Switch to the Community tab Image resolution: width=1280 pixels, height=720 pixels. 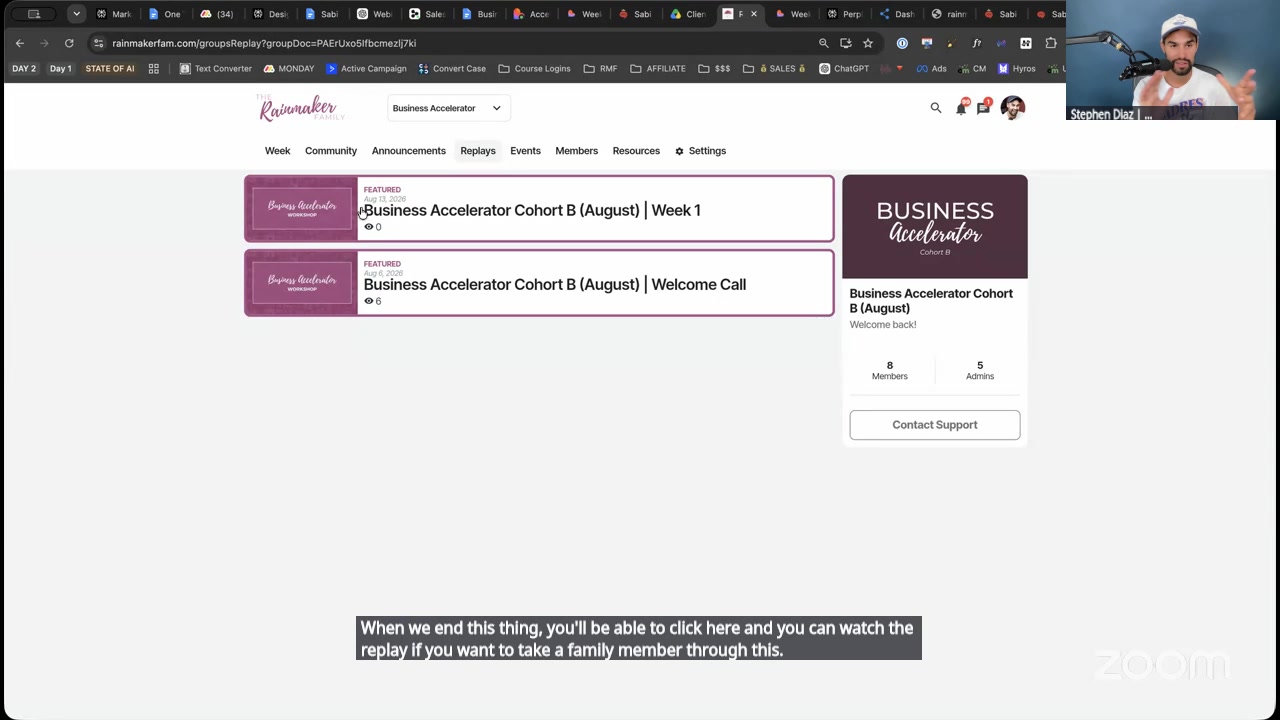331,151
